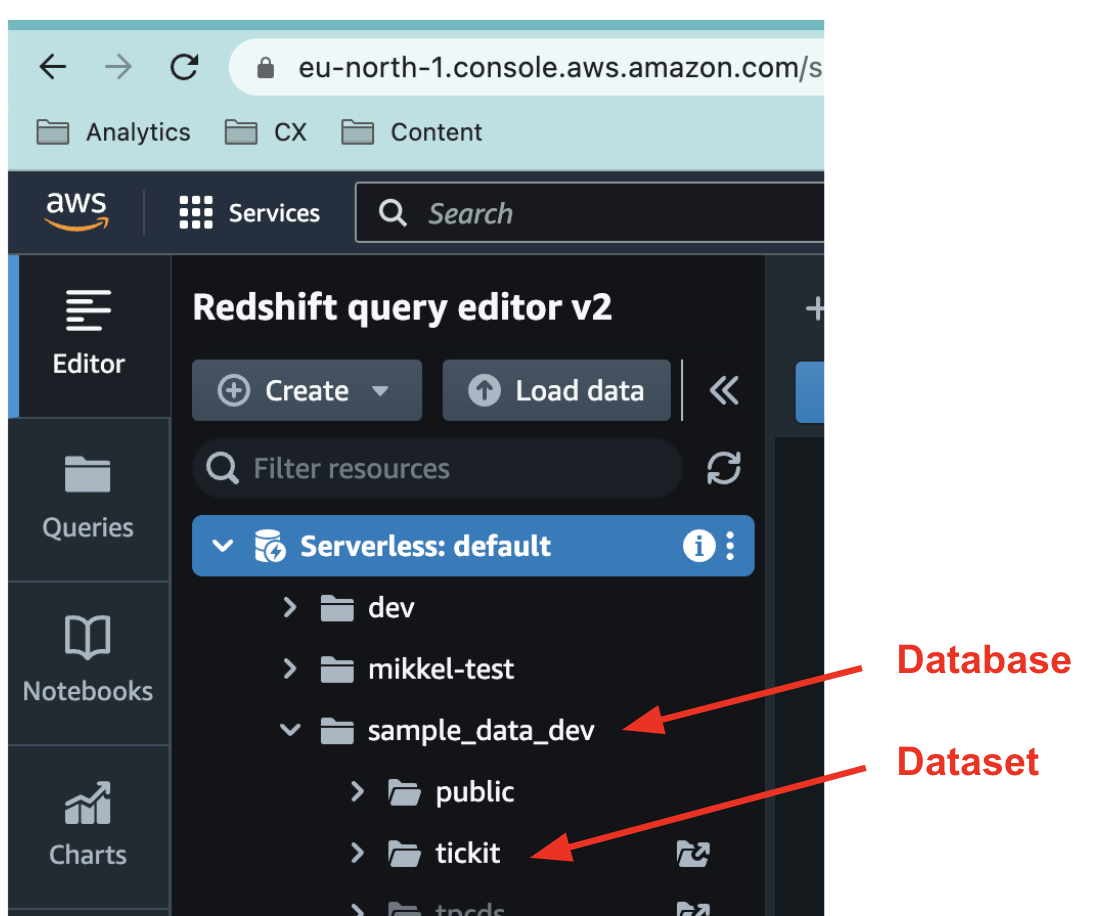The height and width of the screenshot is (916, 1100).
Task: Open the Serverless: default three-dot menu
Action: click(730, 546)
